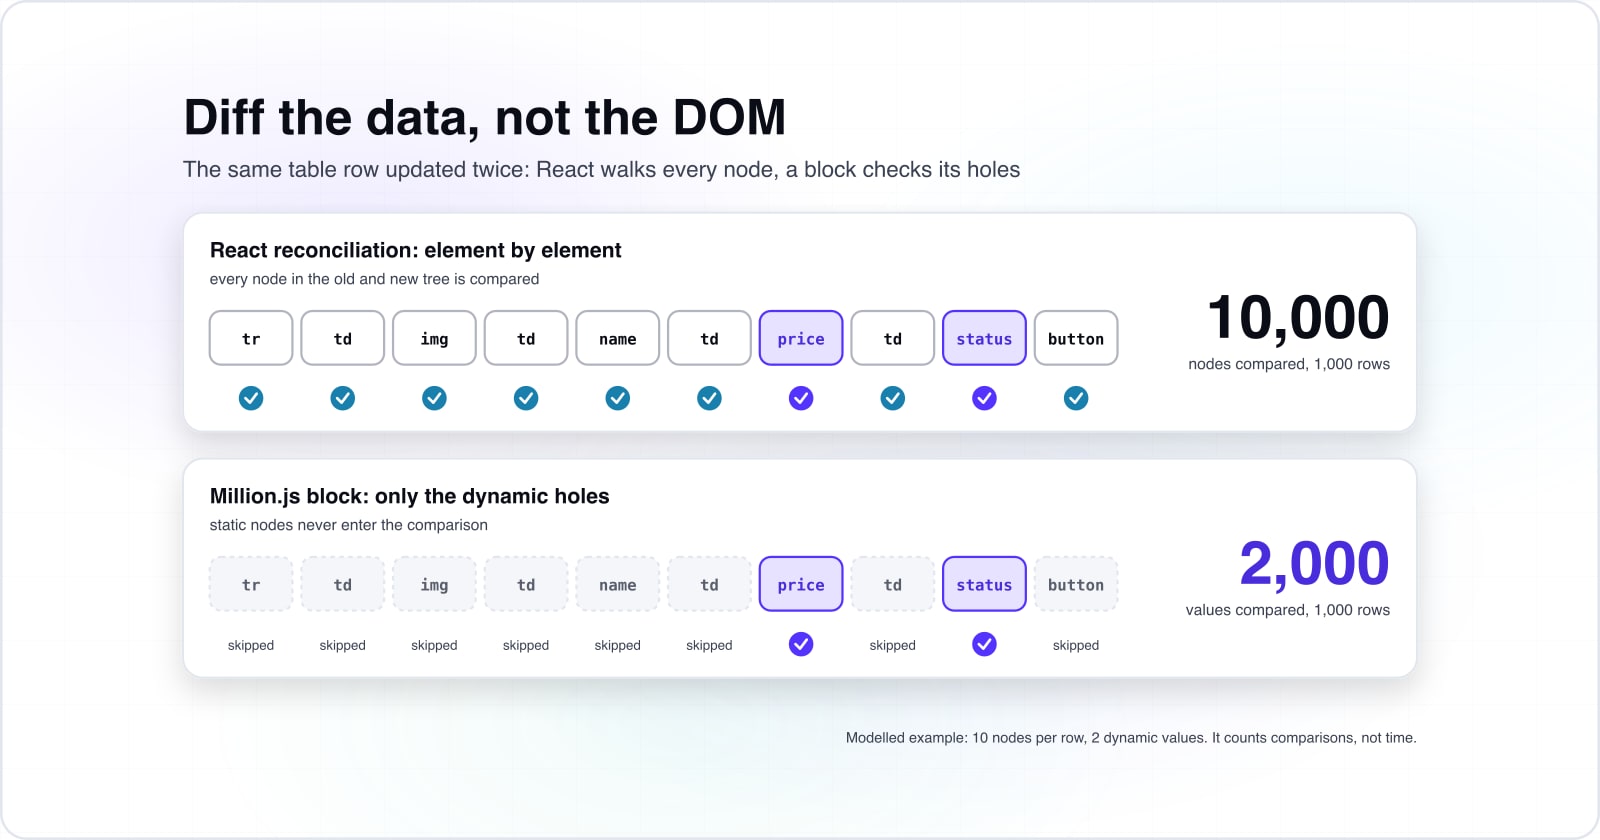The image size is (1600, 840).
Task: Select the highlighted price chip in React row
Action: click(x=801, y=338)
